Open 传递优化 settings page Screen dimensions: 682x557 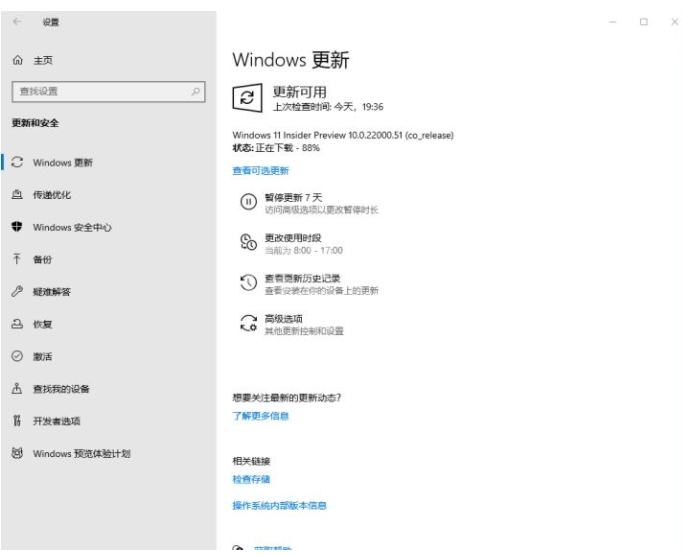pyautogui.click(x=52, y=195)
